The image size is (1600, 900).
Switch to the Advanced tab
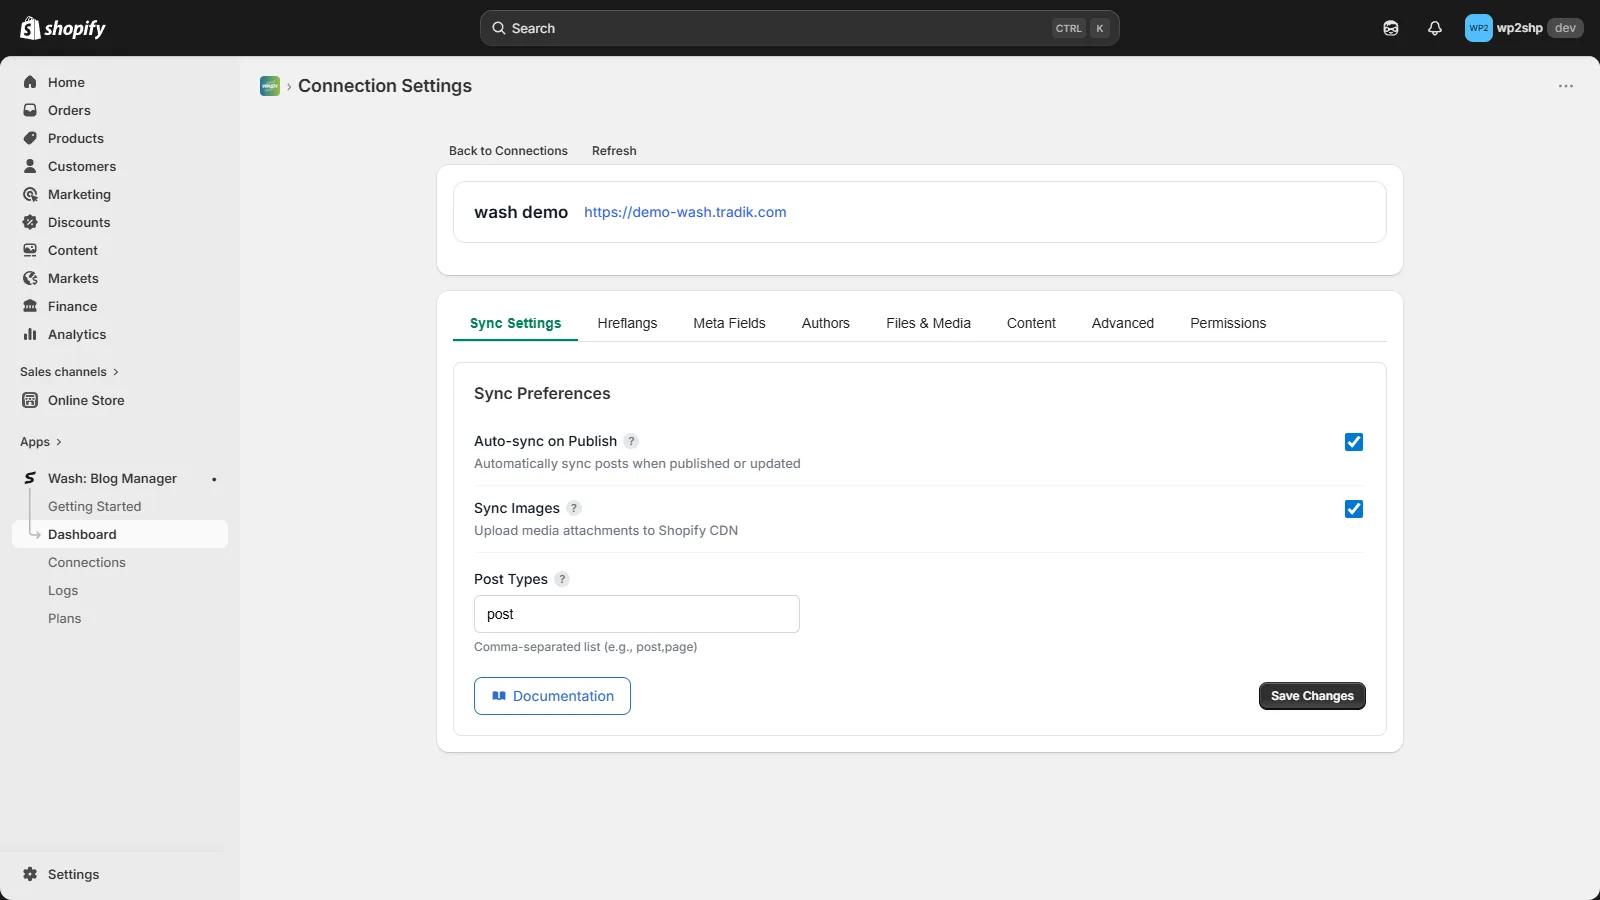pos(1123,323)
